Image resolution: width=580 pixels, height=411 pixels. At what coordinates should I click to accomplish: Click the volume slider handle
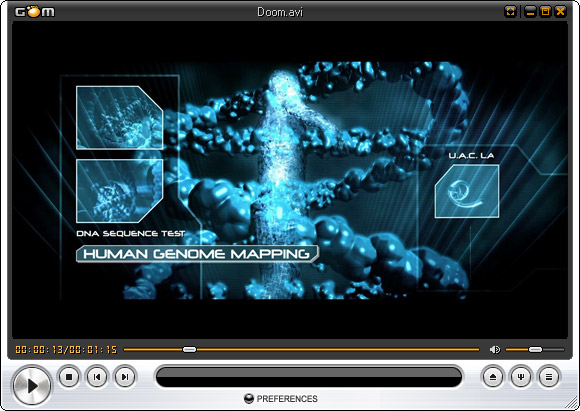(x=535, y=349)
